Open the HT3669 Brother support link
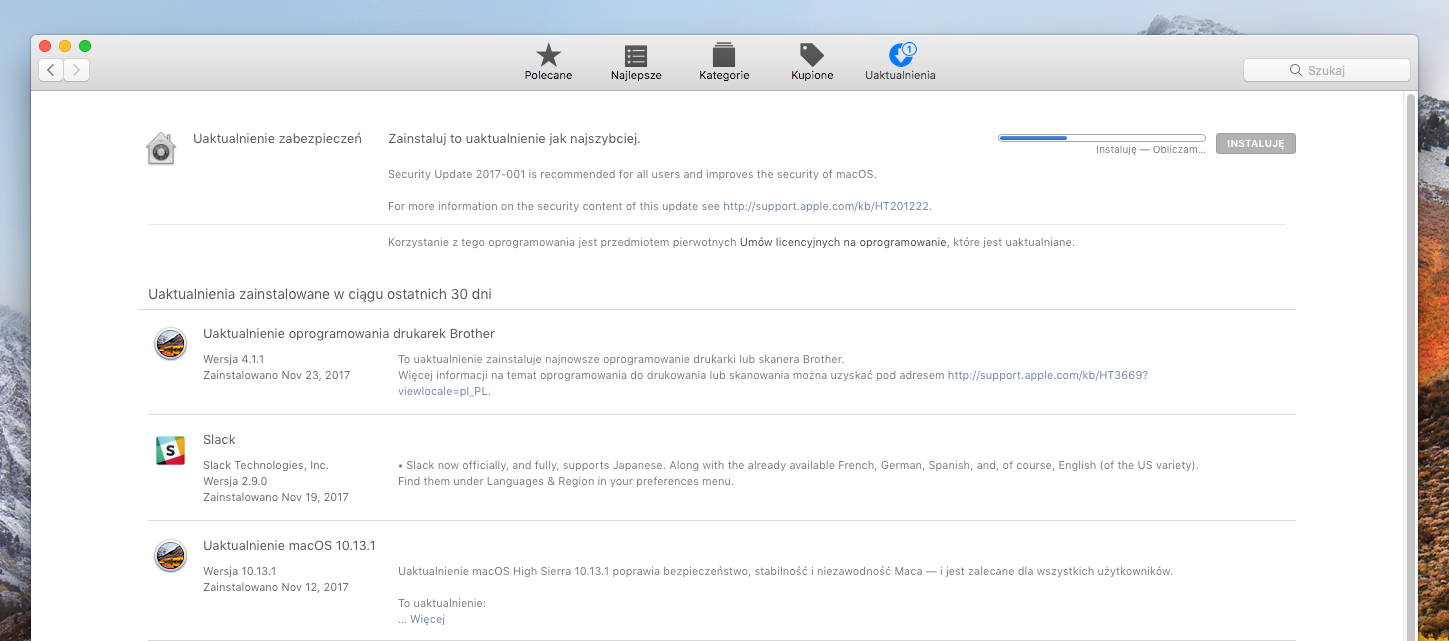 (1048, 375)
